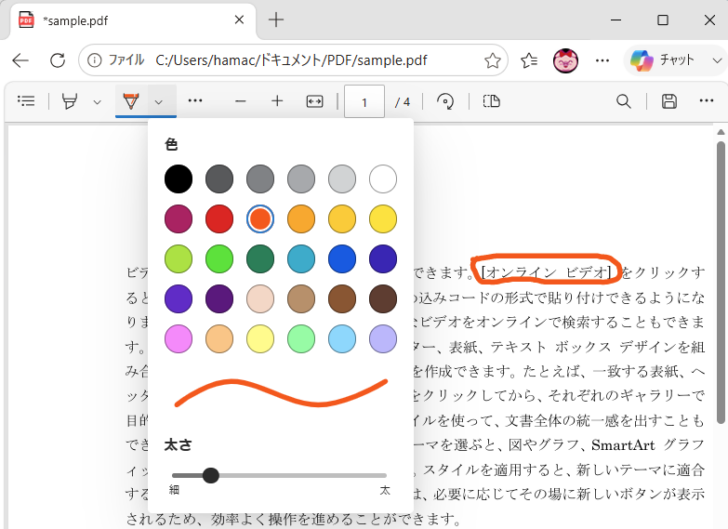Screen dimensions: 728x529
Task: Pick the dark green color swatch
Action: point(260,259)
